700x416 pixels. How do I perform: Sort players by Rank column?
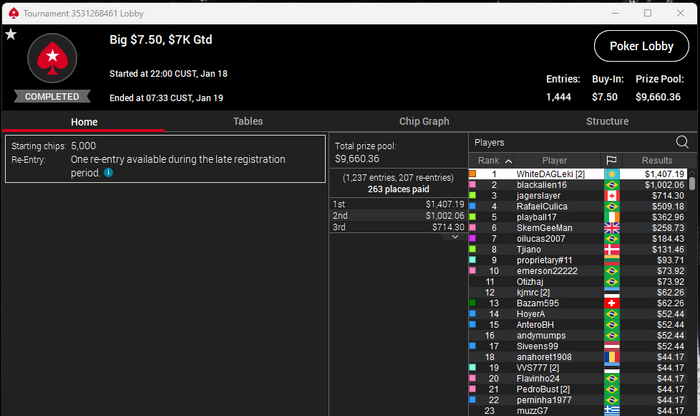pyautogui.click(x=491, y=160)
